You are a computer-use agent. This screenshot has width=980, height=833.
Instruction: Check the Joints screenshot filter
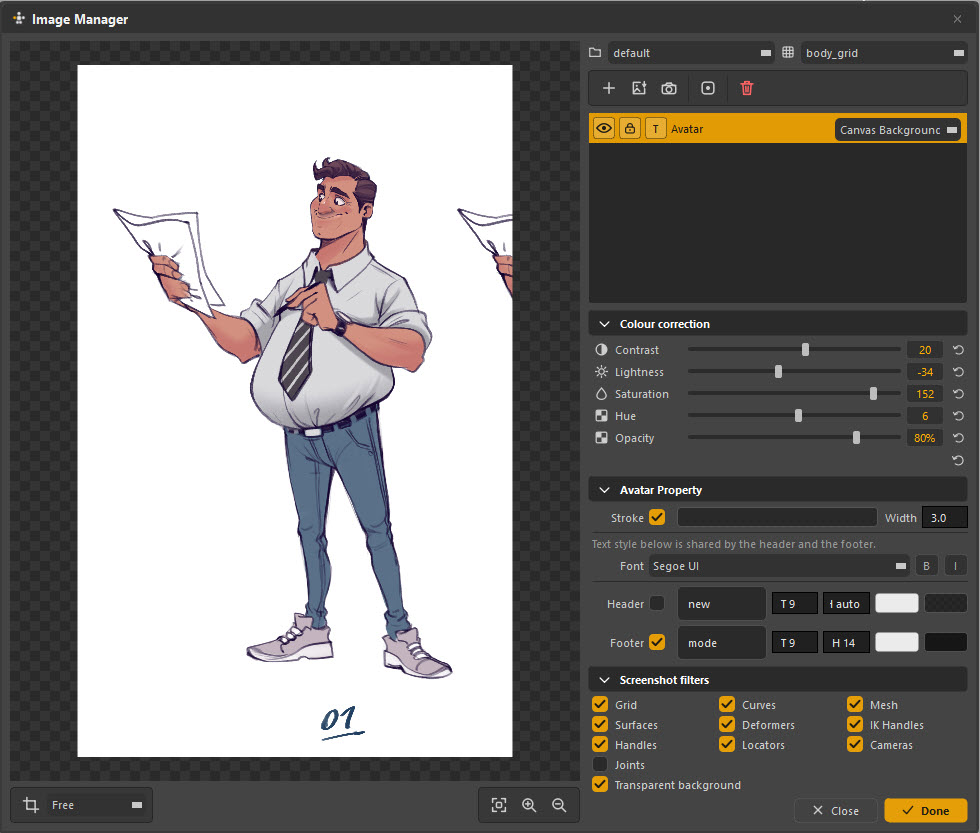click(x=600, y=764)
